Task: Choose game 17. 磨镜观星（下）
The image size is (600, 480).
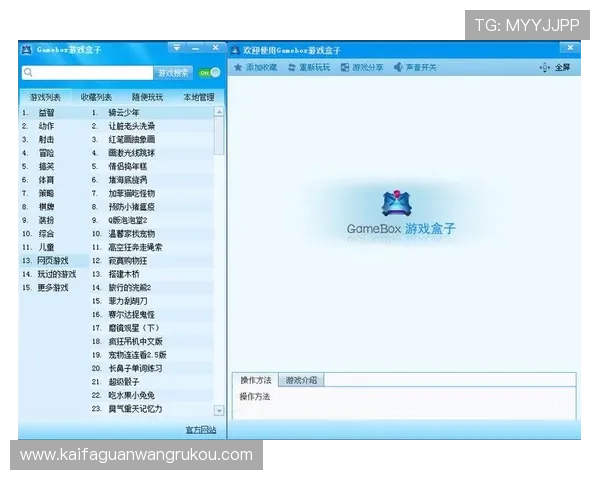Action: pos(152,328)
